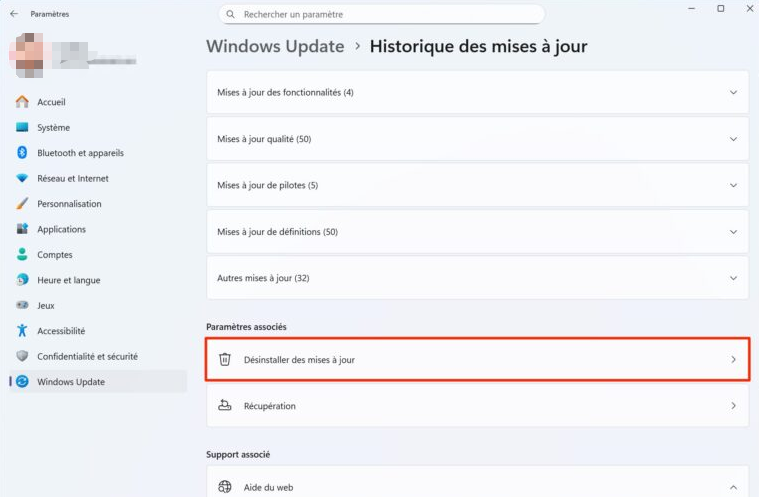Click Désinstaller des mises à jour label

[299, 360]
